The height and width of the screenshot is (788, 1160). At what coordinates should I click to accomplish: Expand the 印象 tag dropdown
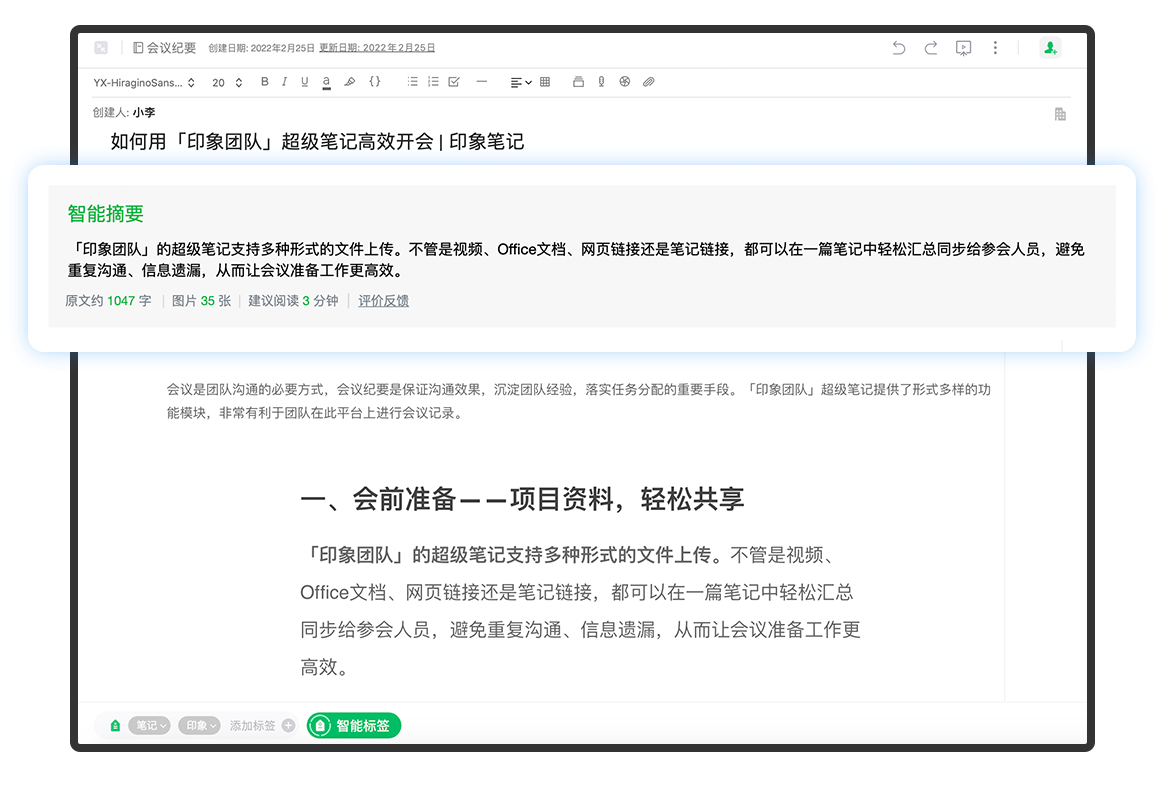(200, 726)
